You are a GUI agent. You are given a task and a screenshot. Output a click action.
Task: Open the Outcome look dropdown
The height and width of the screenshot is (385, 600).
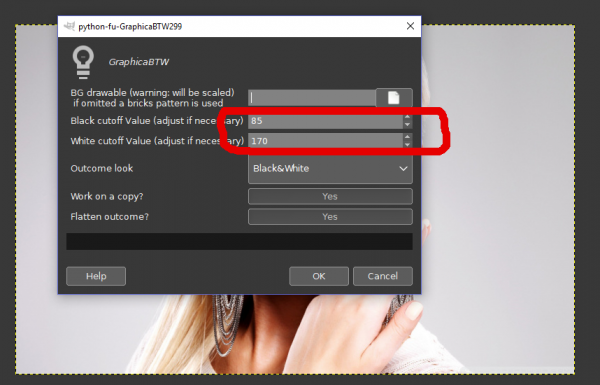[x=330, y=168]
